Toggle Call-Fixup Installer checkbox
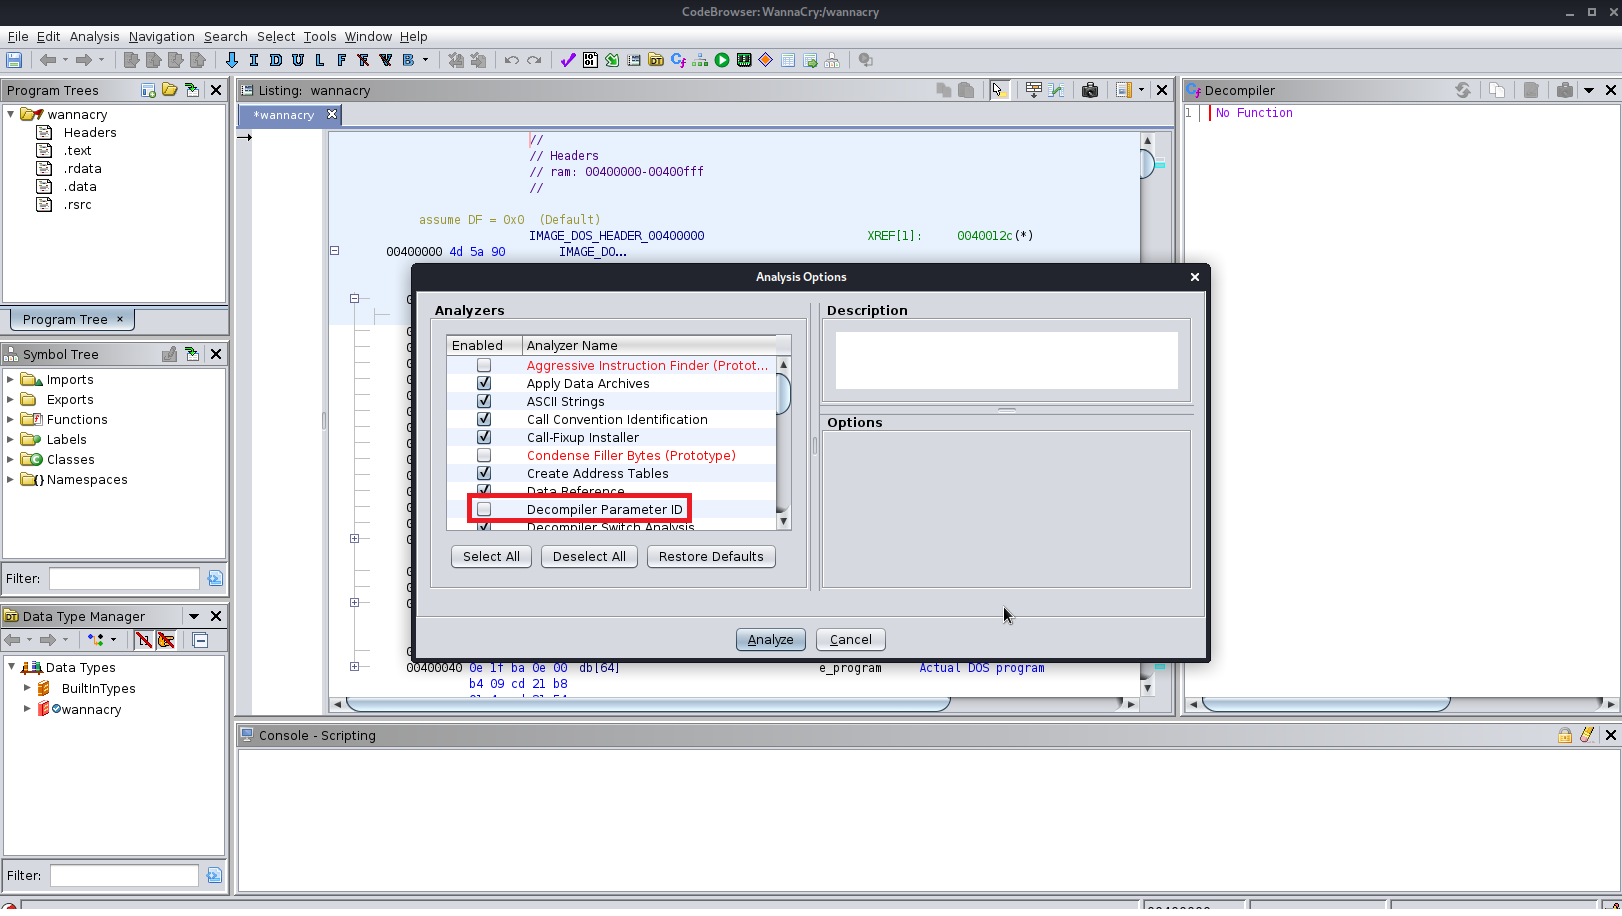Screen dimensions: 1622x916 [484, 437]
